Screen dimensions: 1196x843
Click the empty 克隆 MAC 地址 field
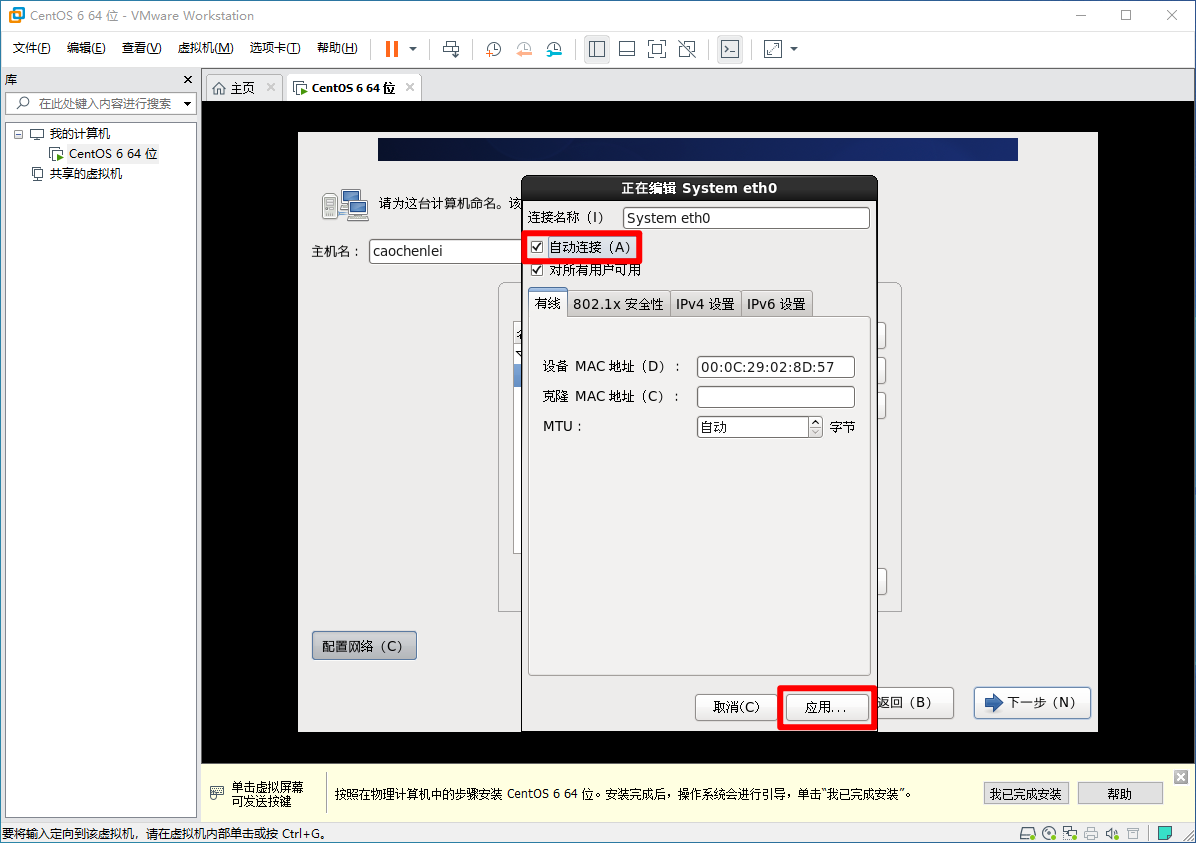click(x=776, y=397)
